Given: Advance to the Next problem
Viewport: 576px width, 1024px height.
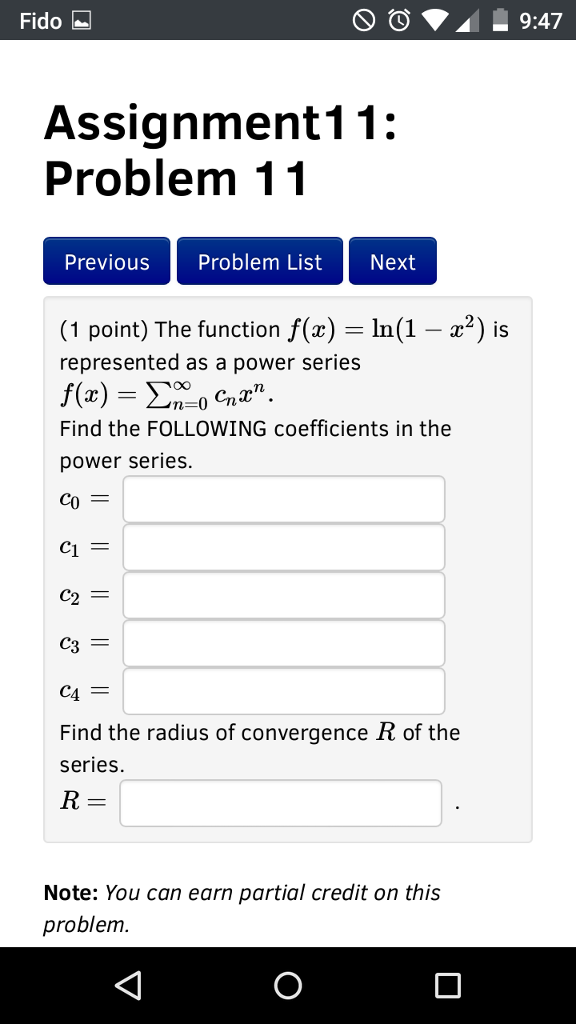Looking at the screenshot, I should 392,261.
